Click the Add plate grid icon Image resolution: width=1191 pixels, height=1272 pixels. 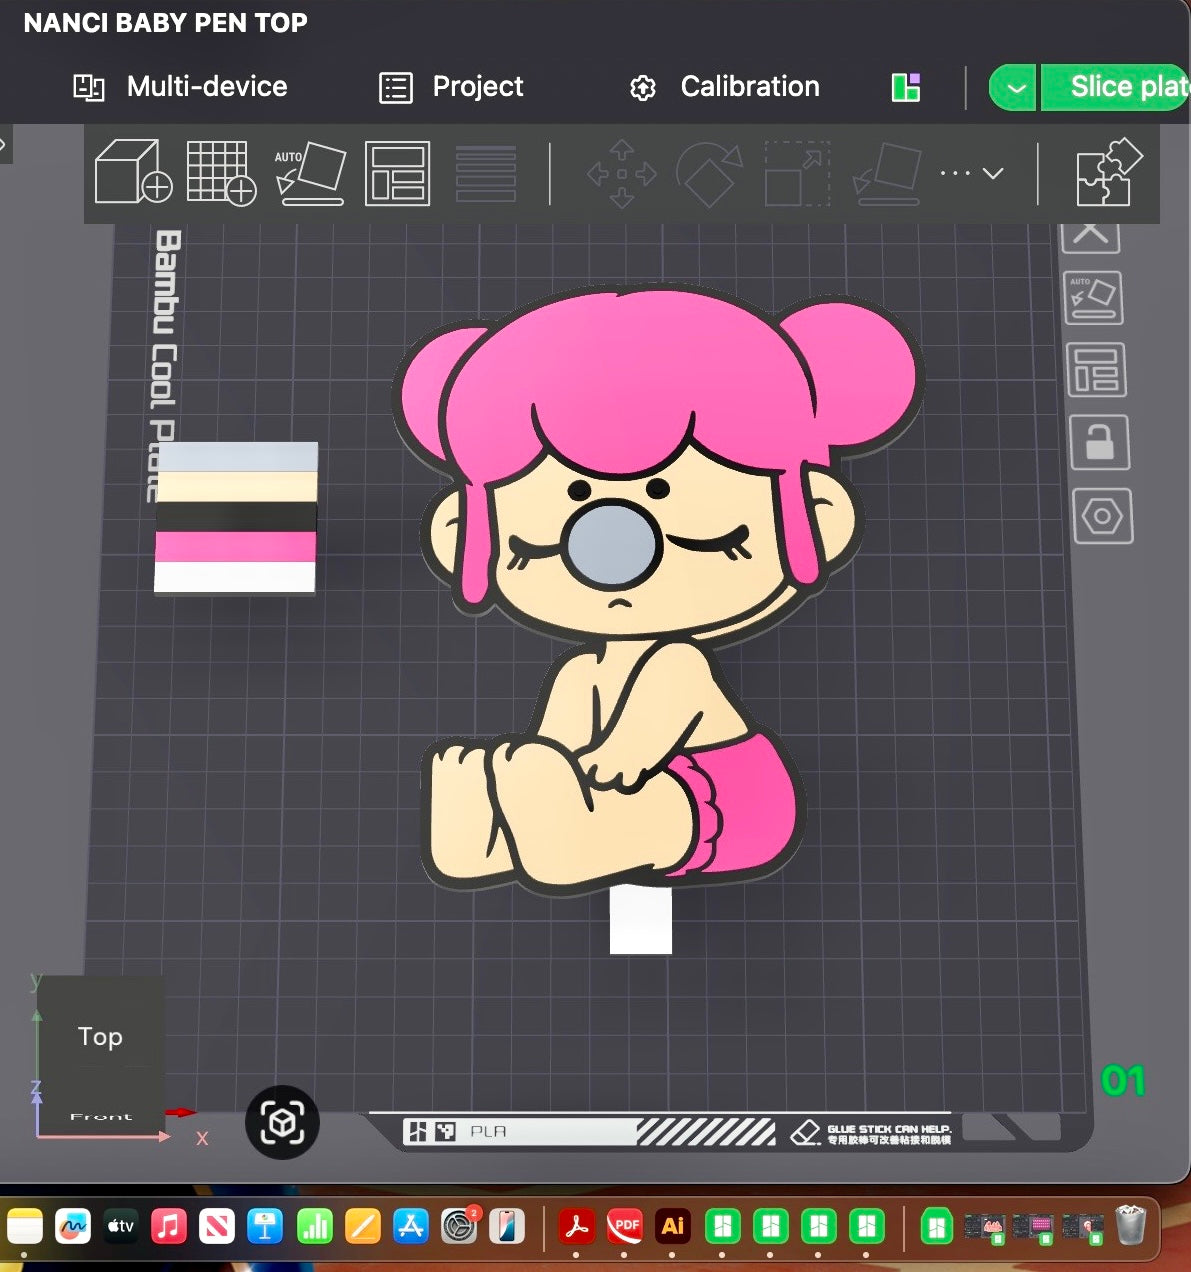point(222,173)
